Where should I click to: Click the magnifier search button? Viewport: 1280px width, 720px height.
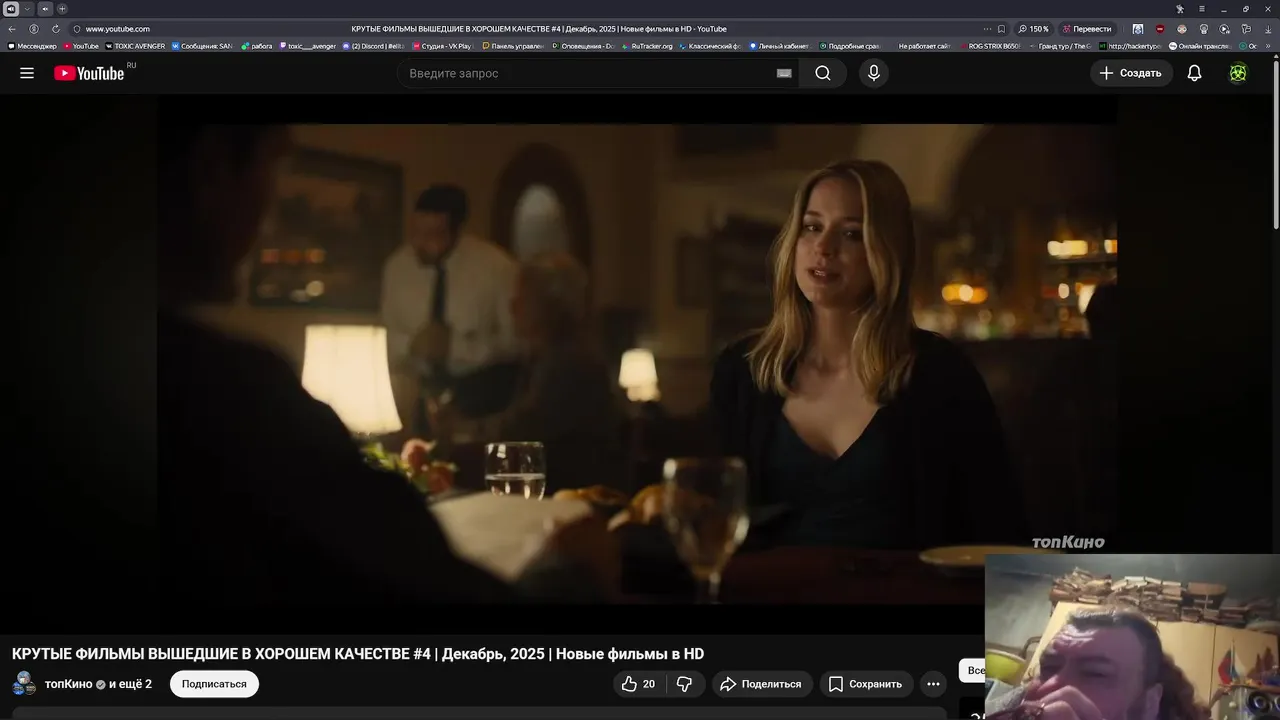pos(823,73)
